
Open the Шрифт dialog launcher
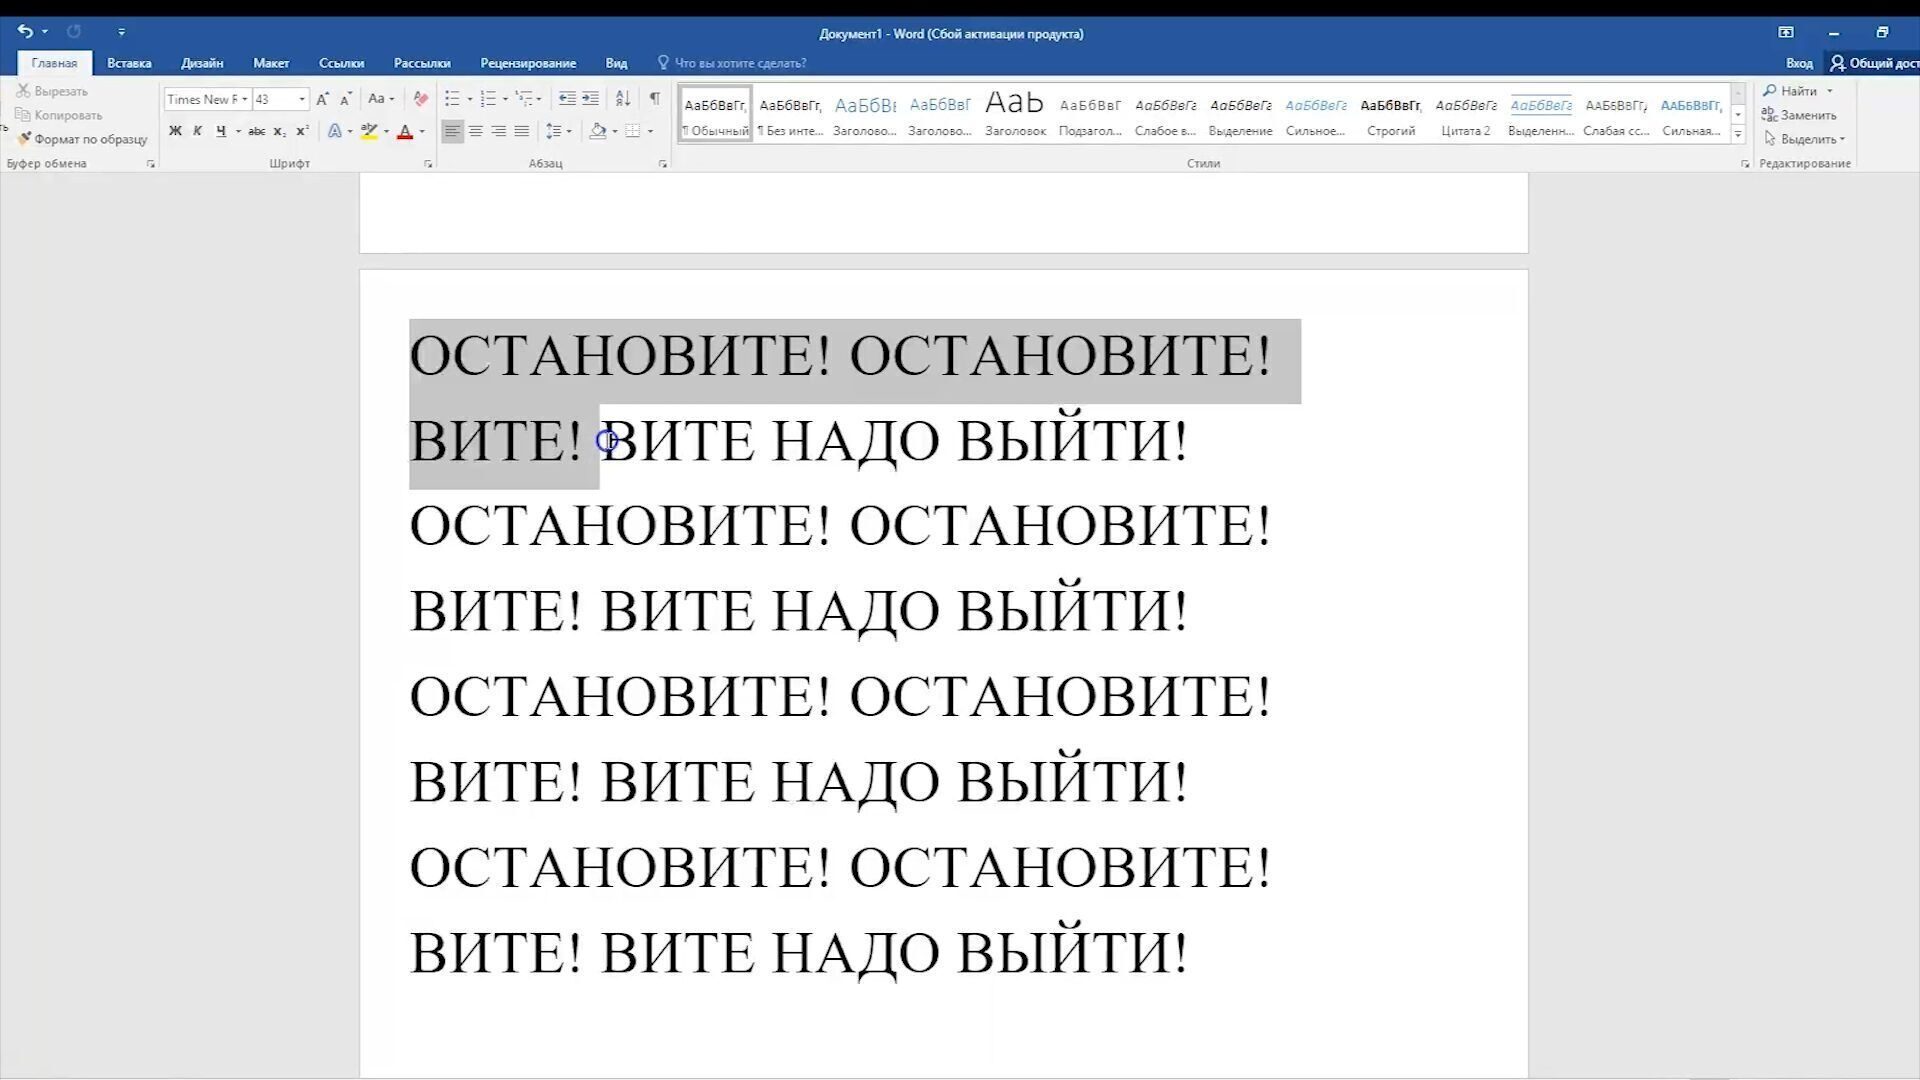[428, 164]
